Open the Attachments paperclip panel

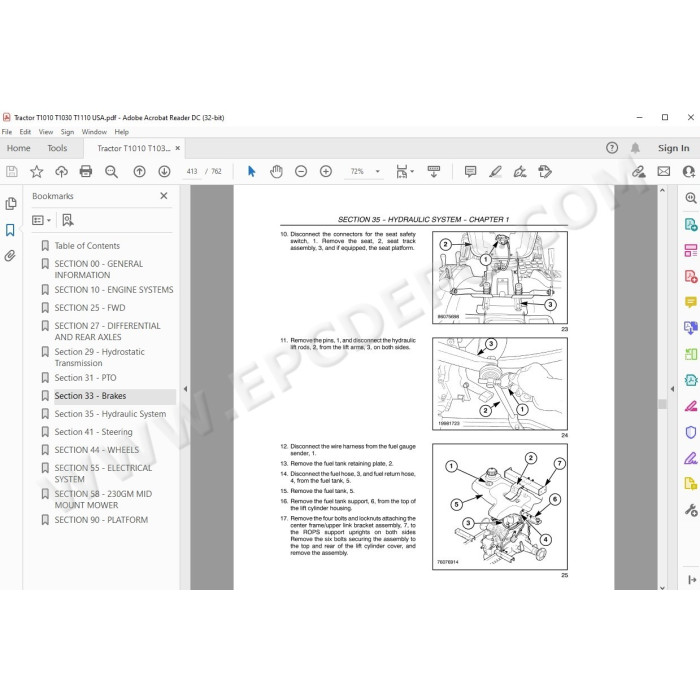(x=10, y=256)
